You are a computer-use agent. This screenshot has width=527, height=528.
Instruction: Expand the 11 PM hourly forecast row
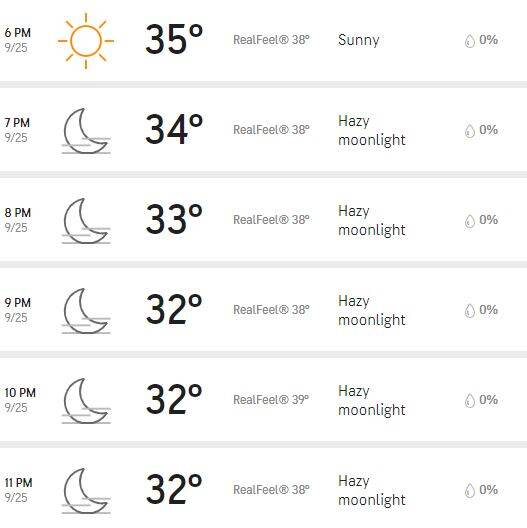pos(263,488)
